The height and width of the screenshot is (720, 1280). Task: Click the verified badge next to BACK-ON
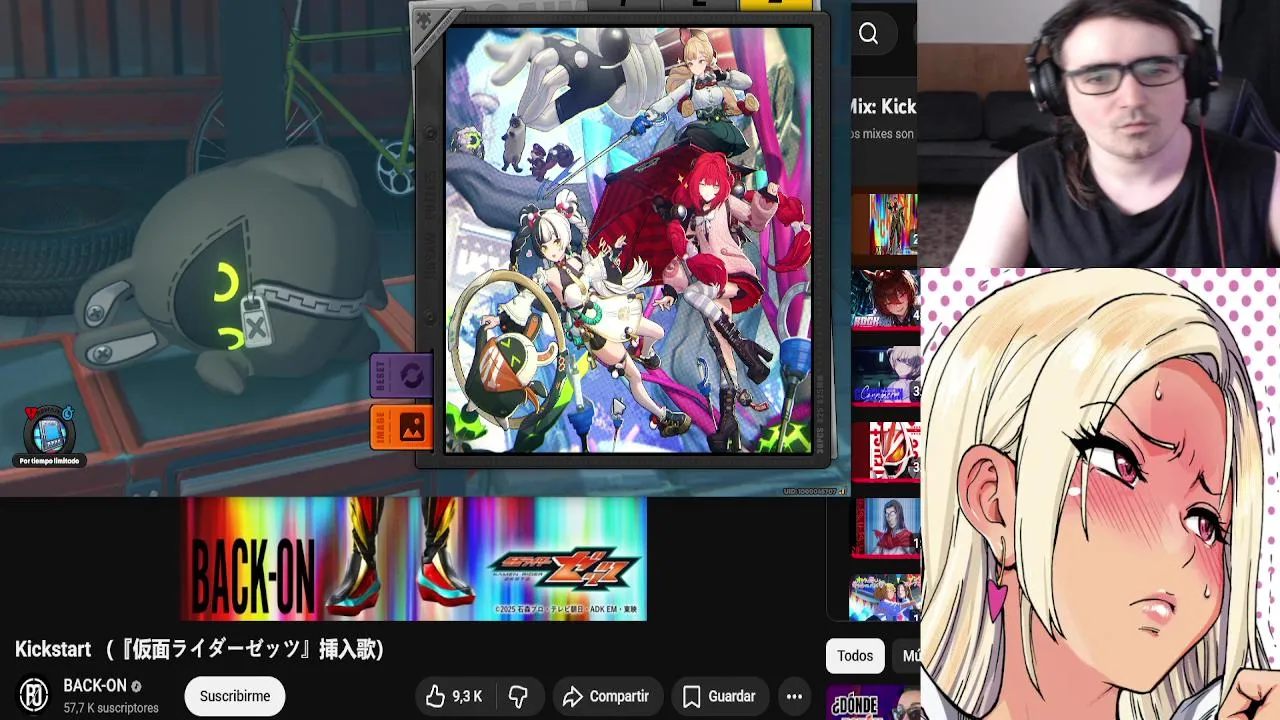coord(137,686)
